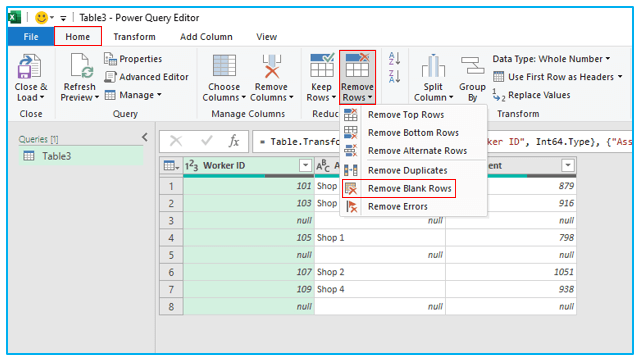
Task: Switch to the Transform ribbon tab
Action: click(134, 37)
